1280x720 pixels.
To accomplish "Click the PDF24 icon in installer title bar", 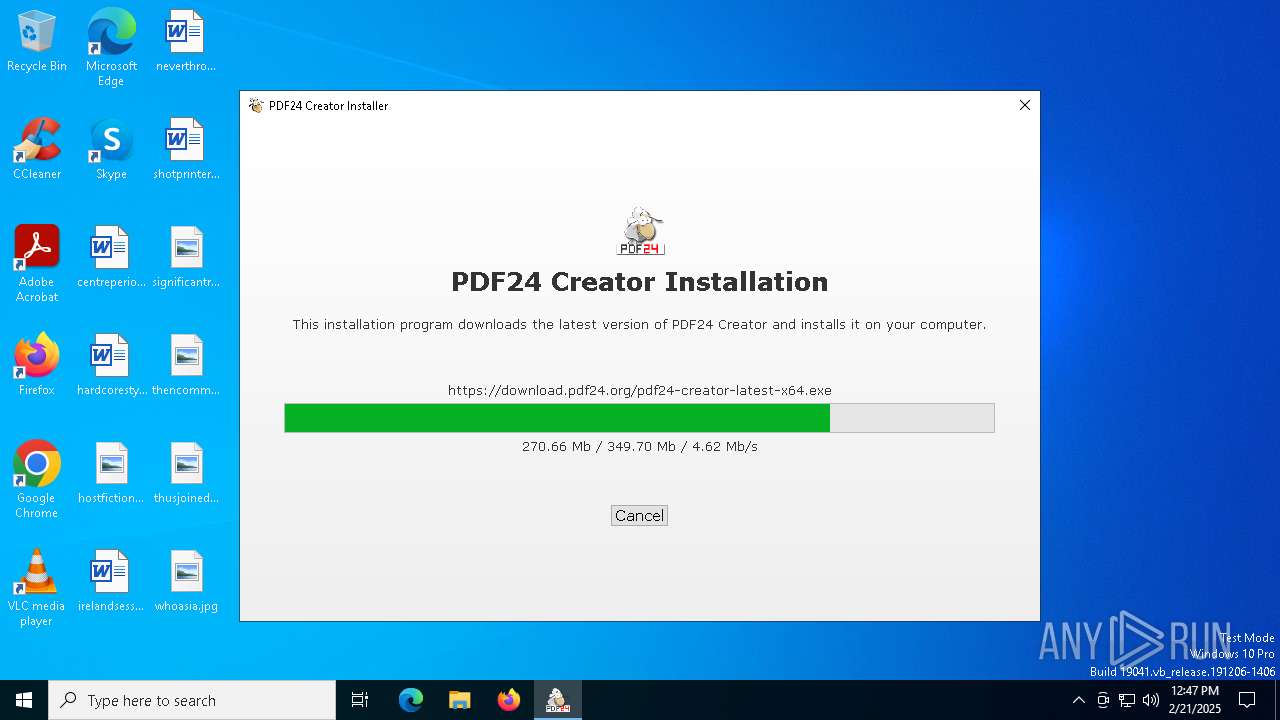I will [x=256, y=105].
